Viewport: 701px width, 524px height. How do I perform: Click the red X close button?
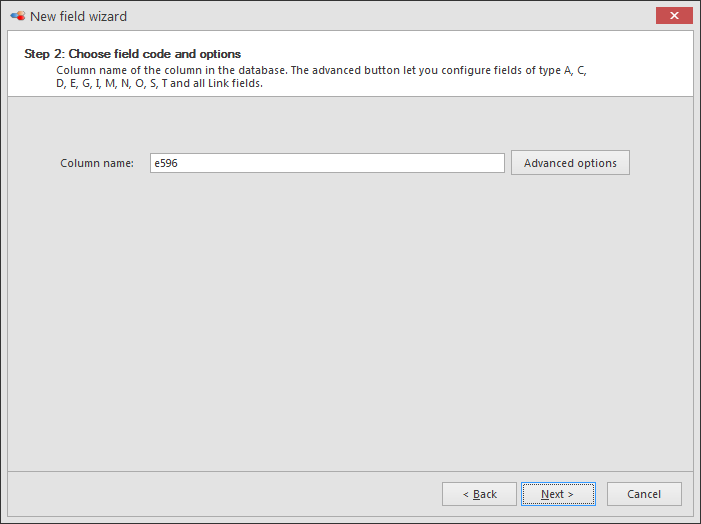point(675,16)
